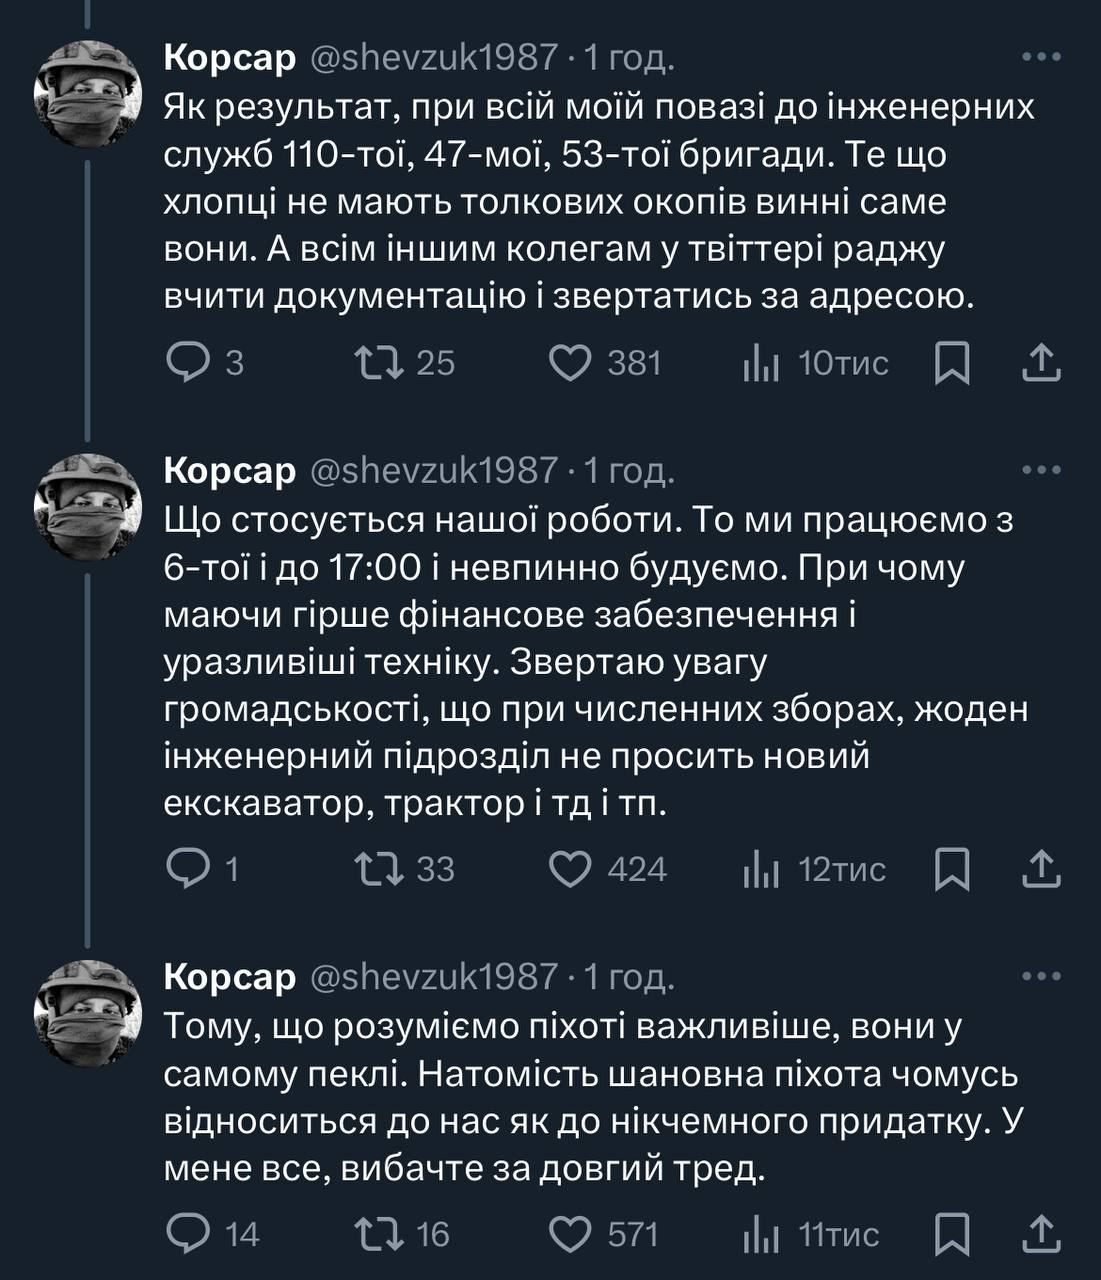Viewport: 1101px width, 1280px height.
Task: Bookmark the first tweet about інженерних служб
Action: click(x=951, y=363)
